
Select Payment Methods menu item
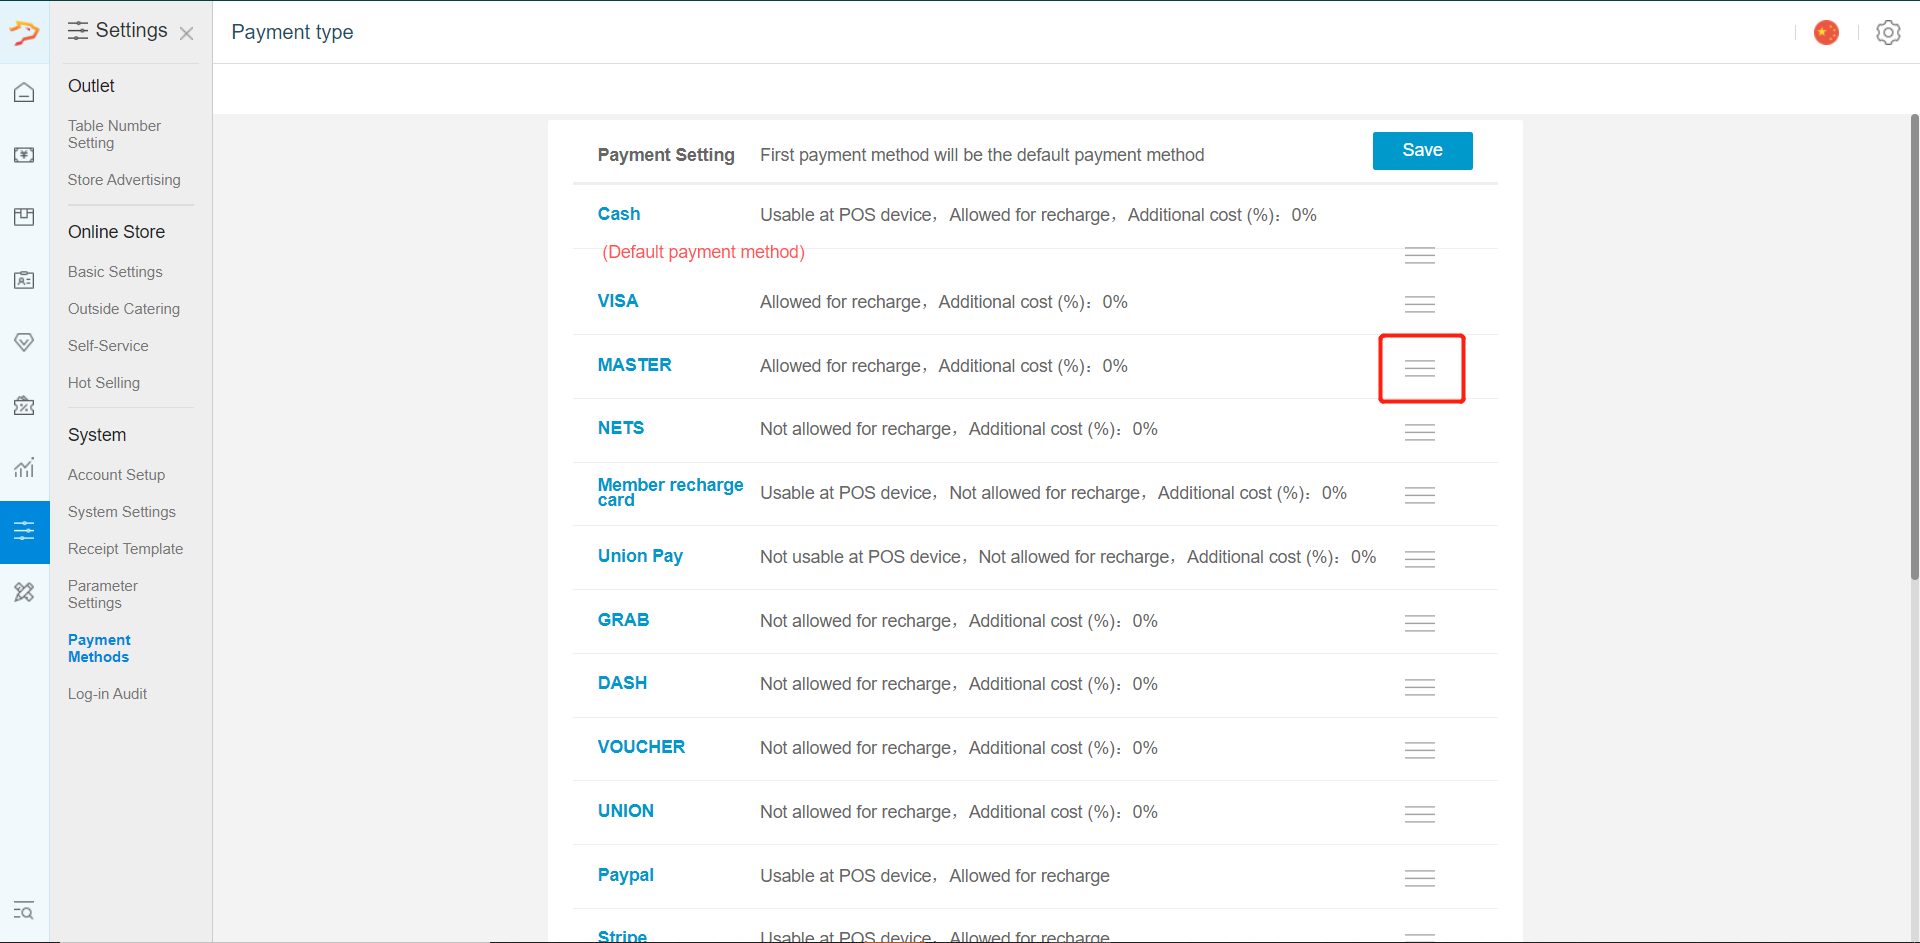click(x=99, y=648)
